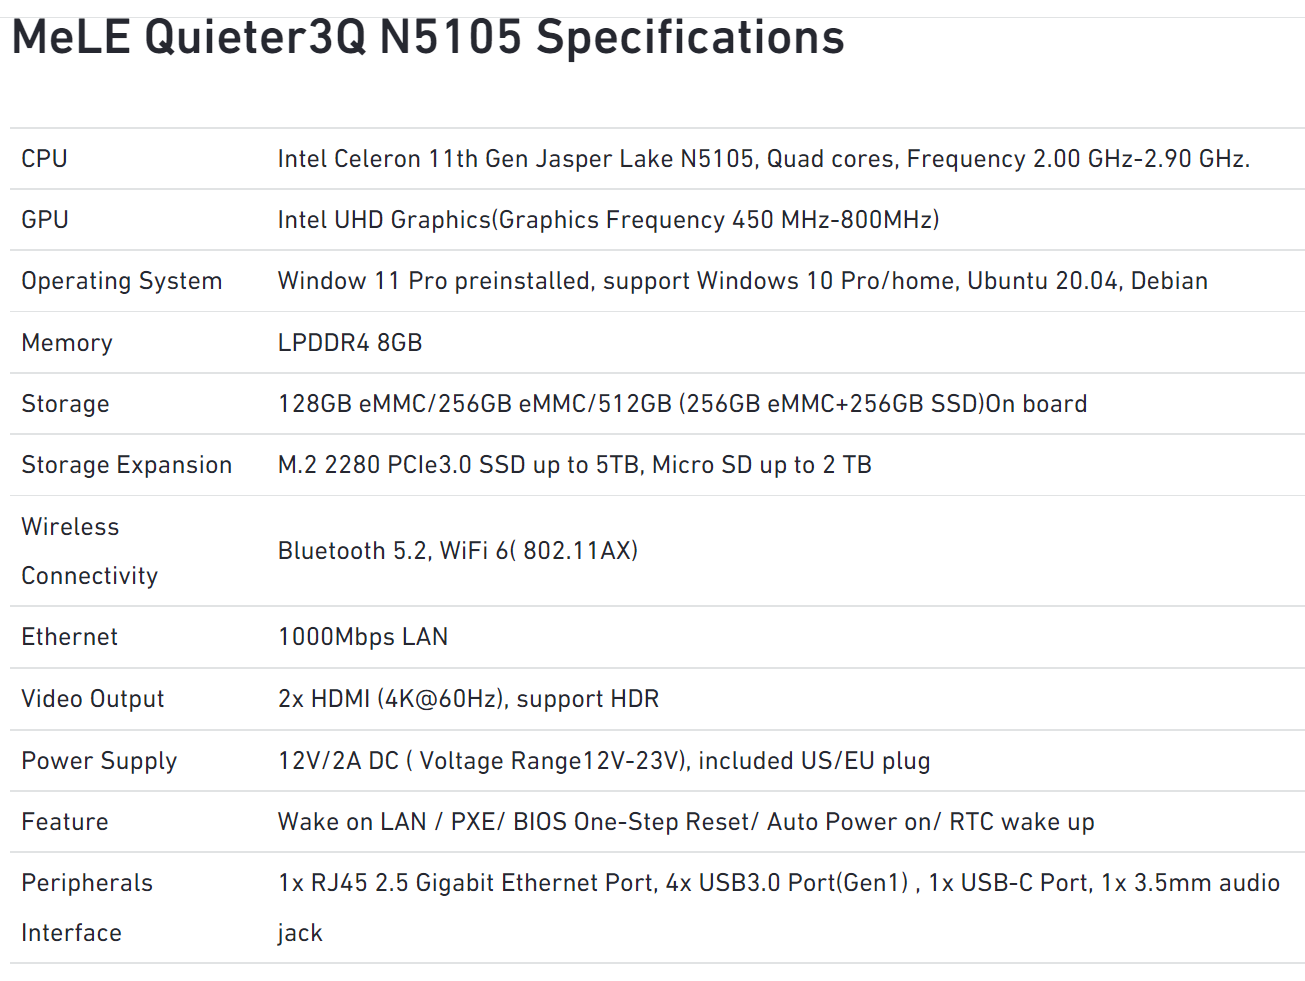The height and width of the screenshot is (981, 1305).
Task: Click the 128GB eMMC storage options text
Action: 682,404
